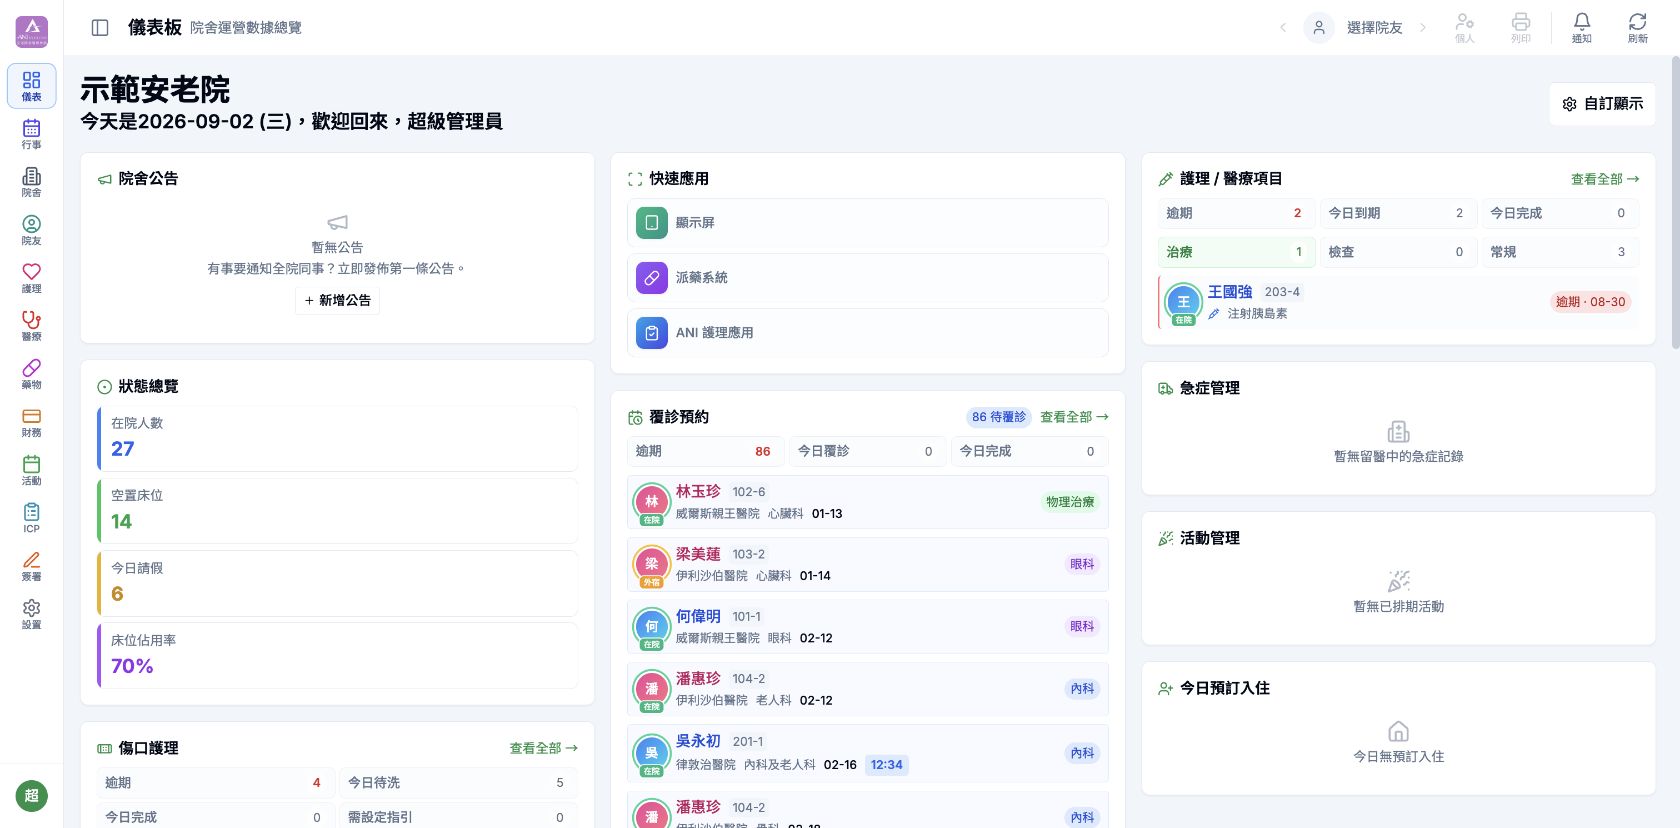Viewport: 1680px width, 828px height.
Task: Click 自訂顯示 button
Action: coord(1602,104)
